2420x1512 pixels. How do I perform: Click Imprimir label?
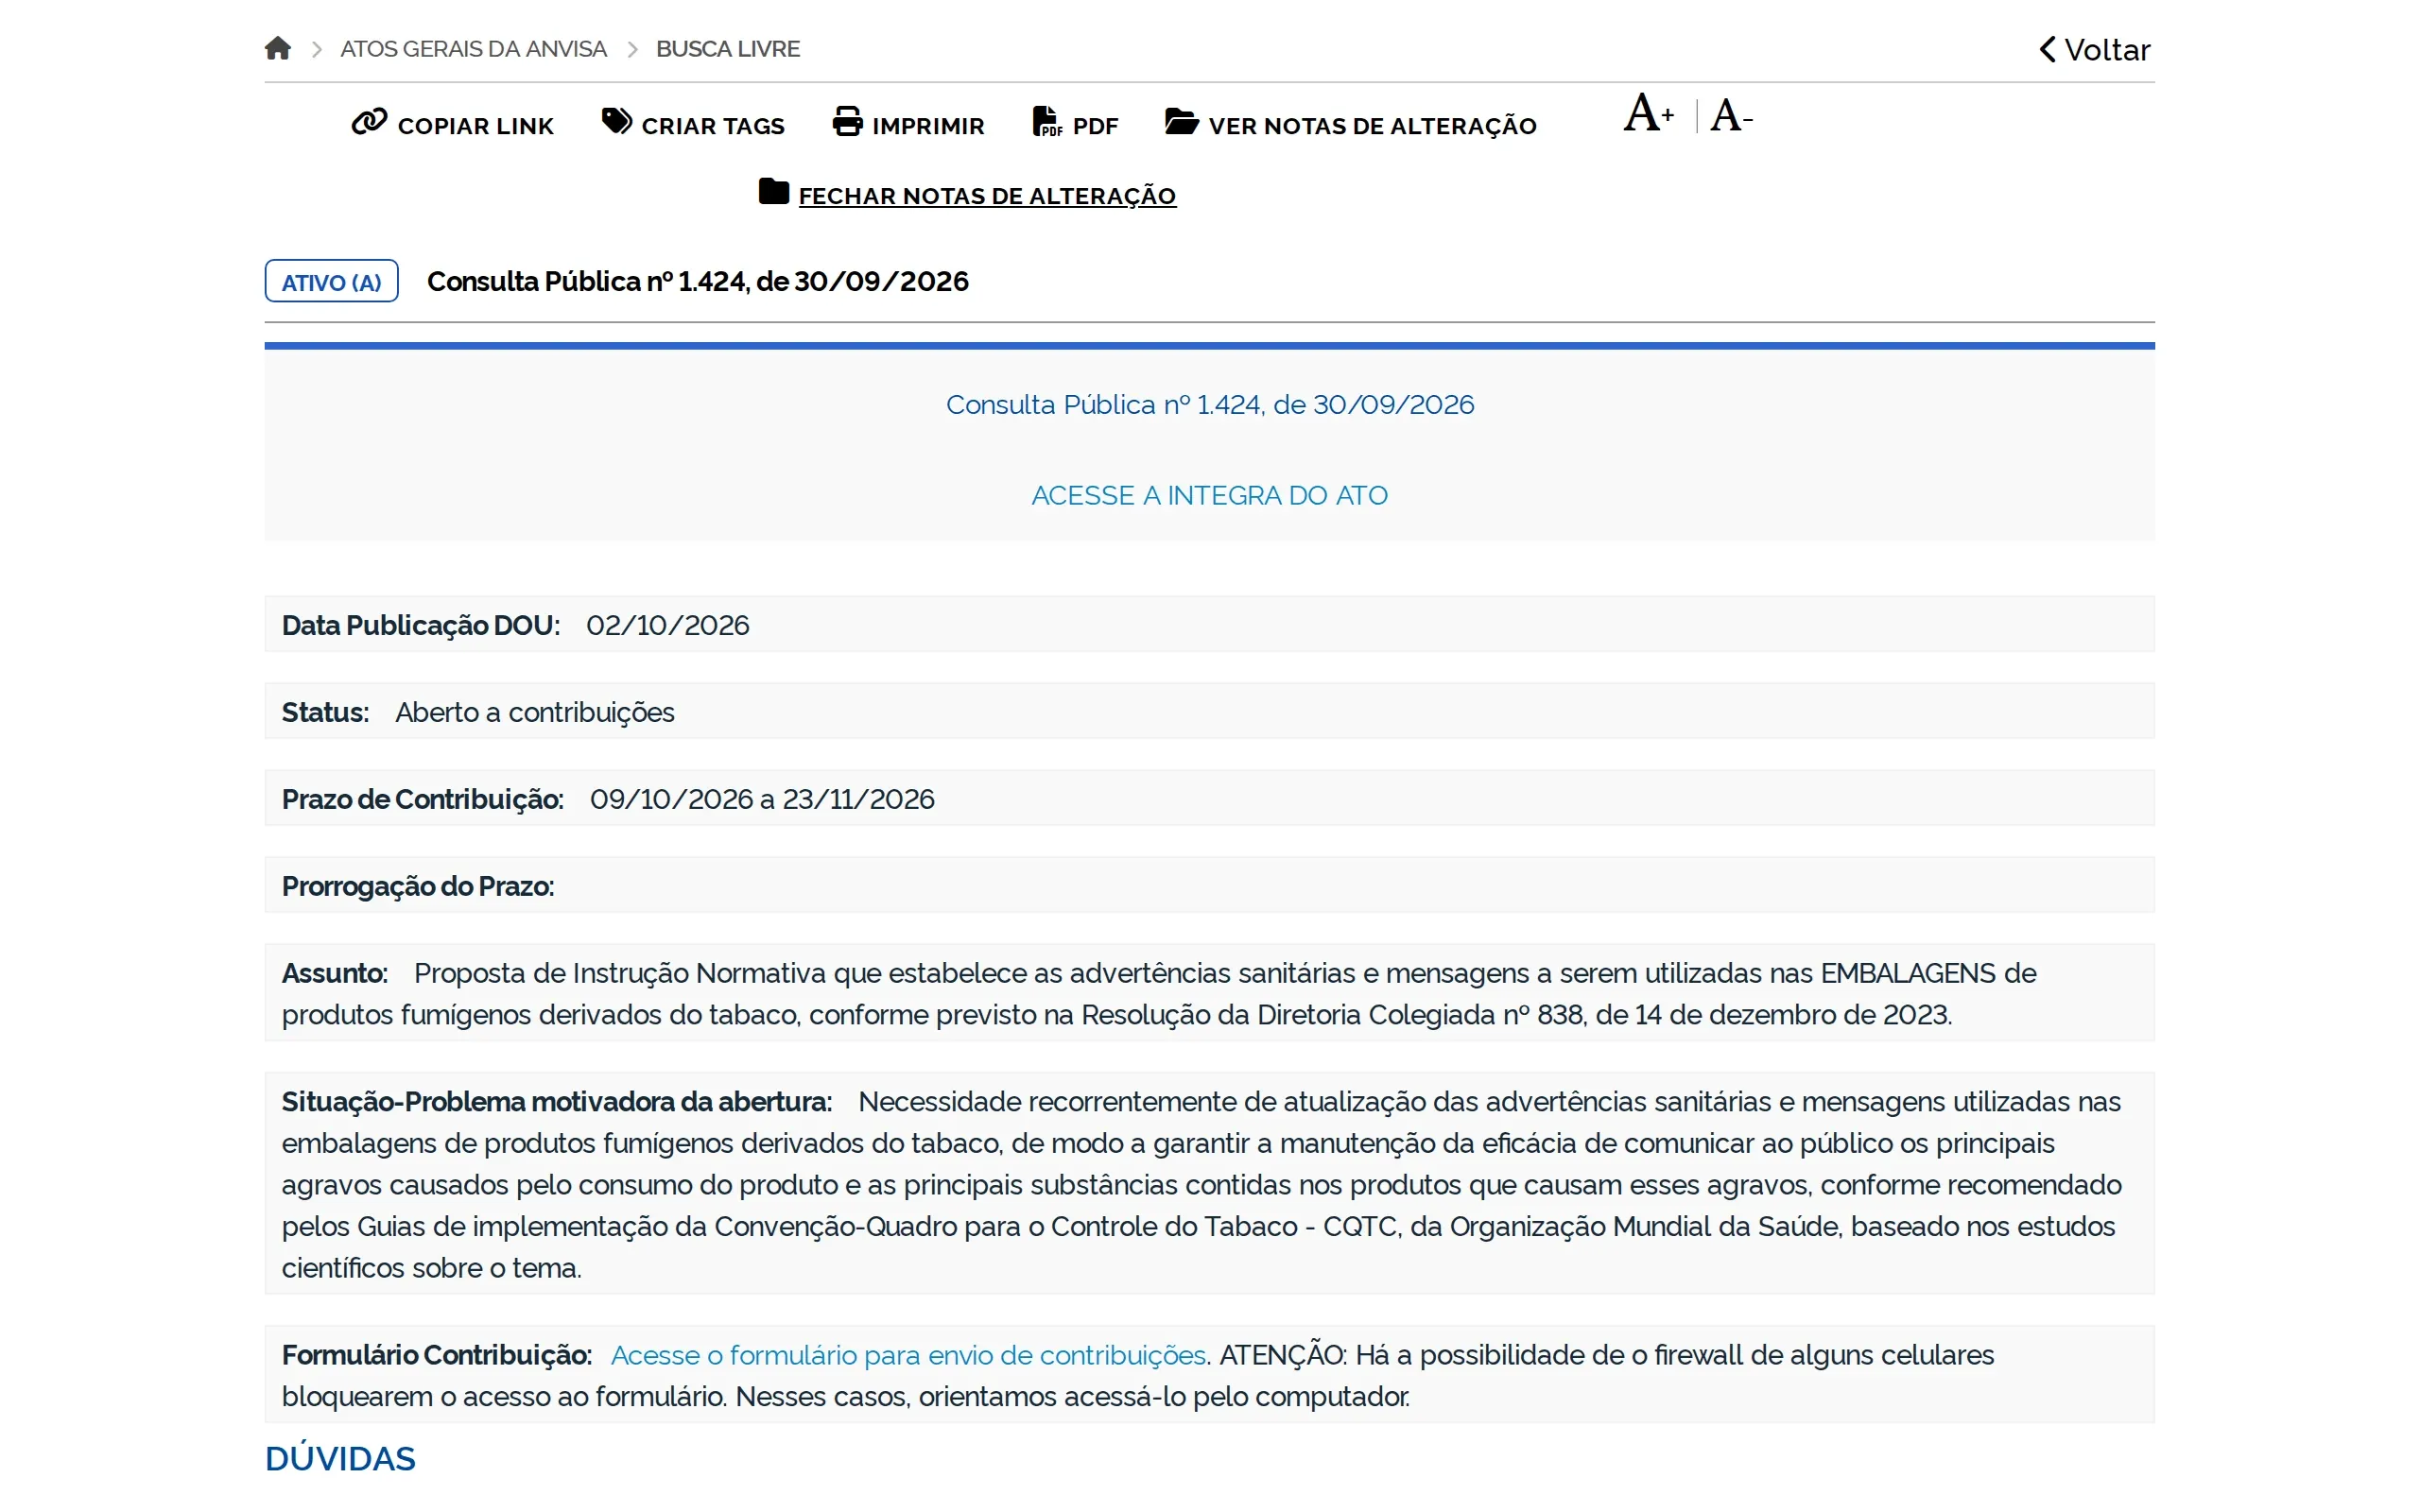[928, 126]
